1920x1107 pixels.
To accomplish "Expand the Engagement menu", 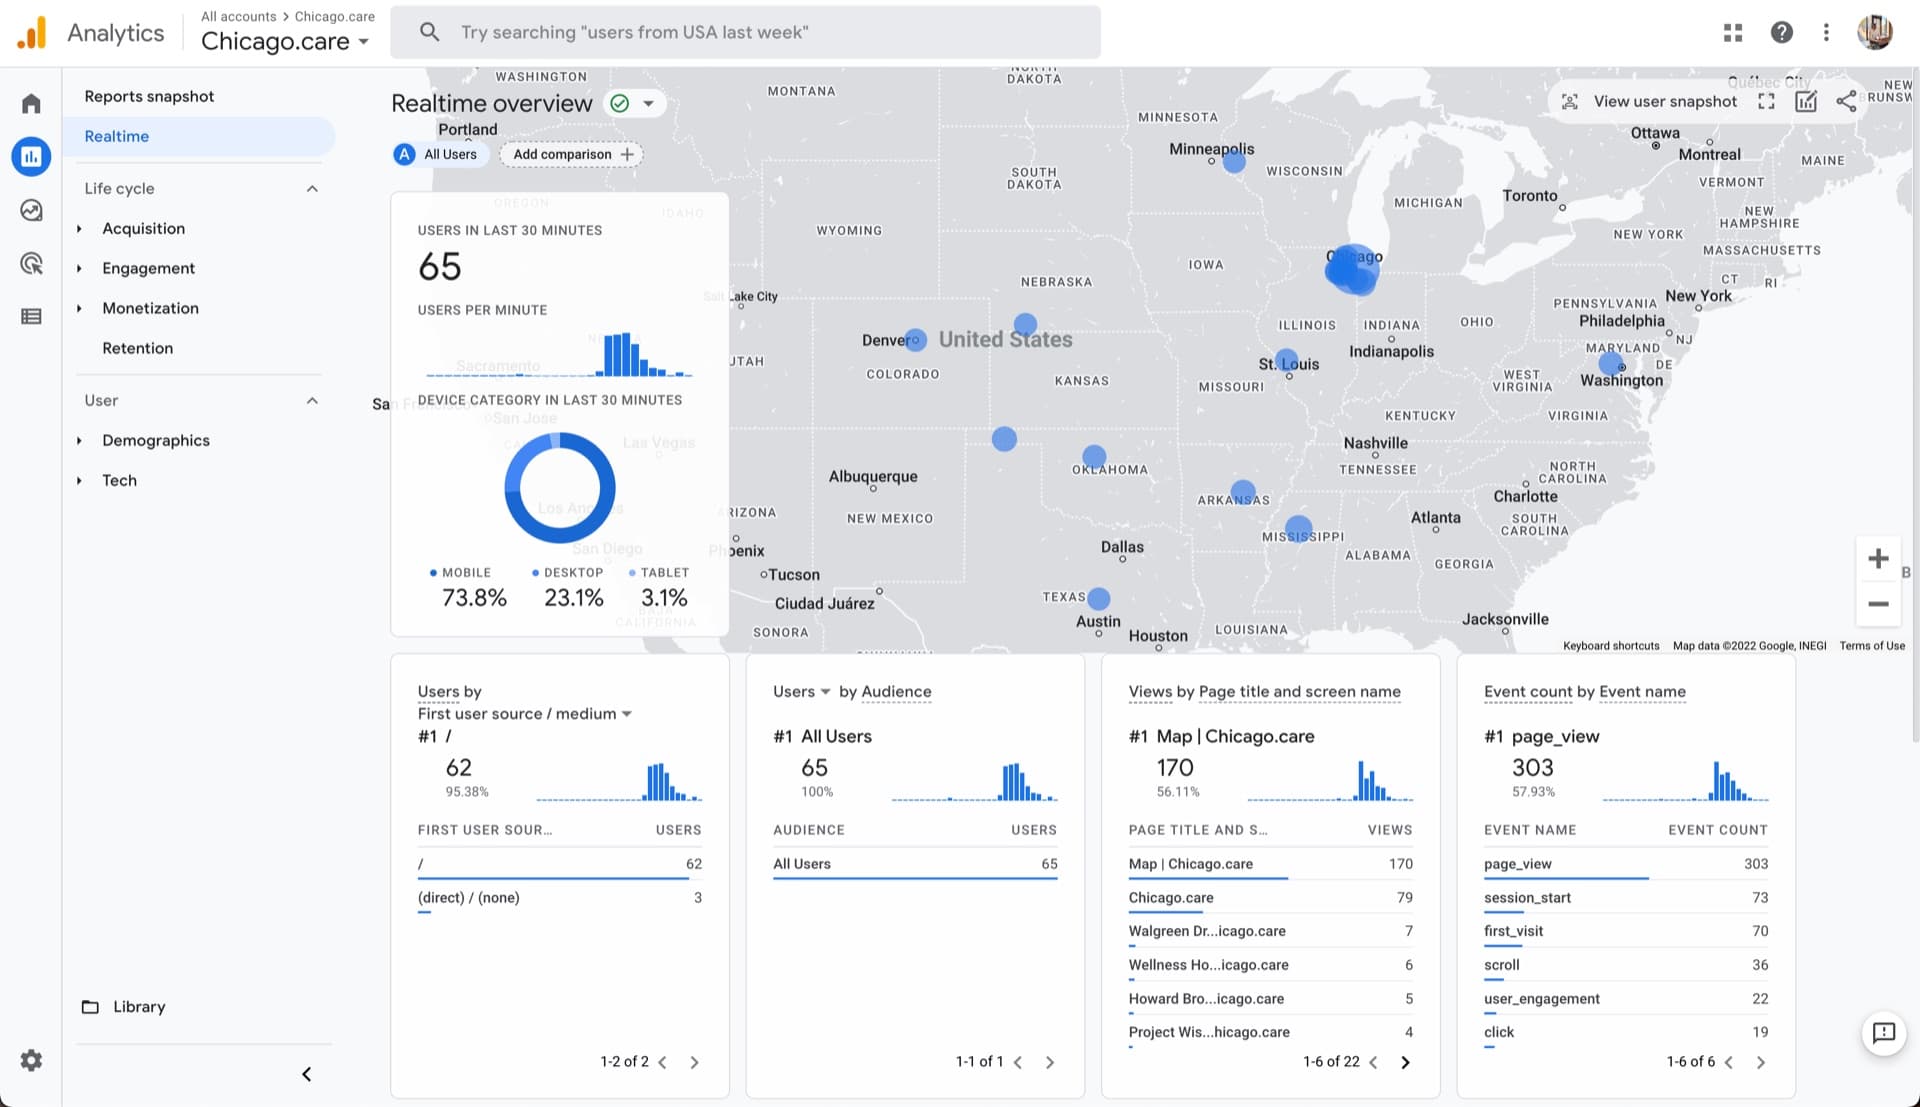I will pos(149,268).
